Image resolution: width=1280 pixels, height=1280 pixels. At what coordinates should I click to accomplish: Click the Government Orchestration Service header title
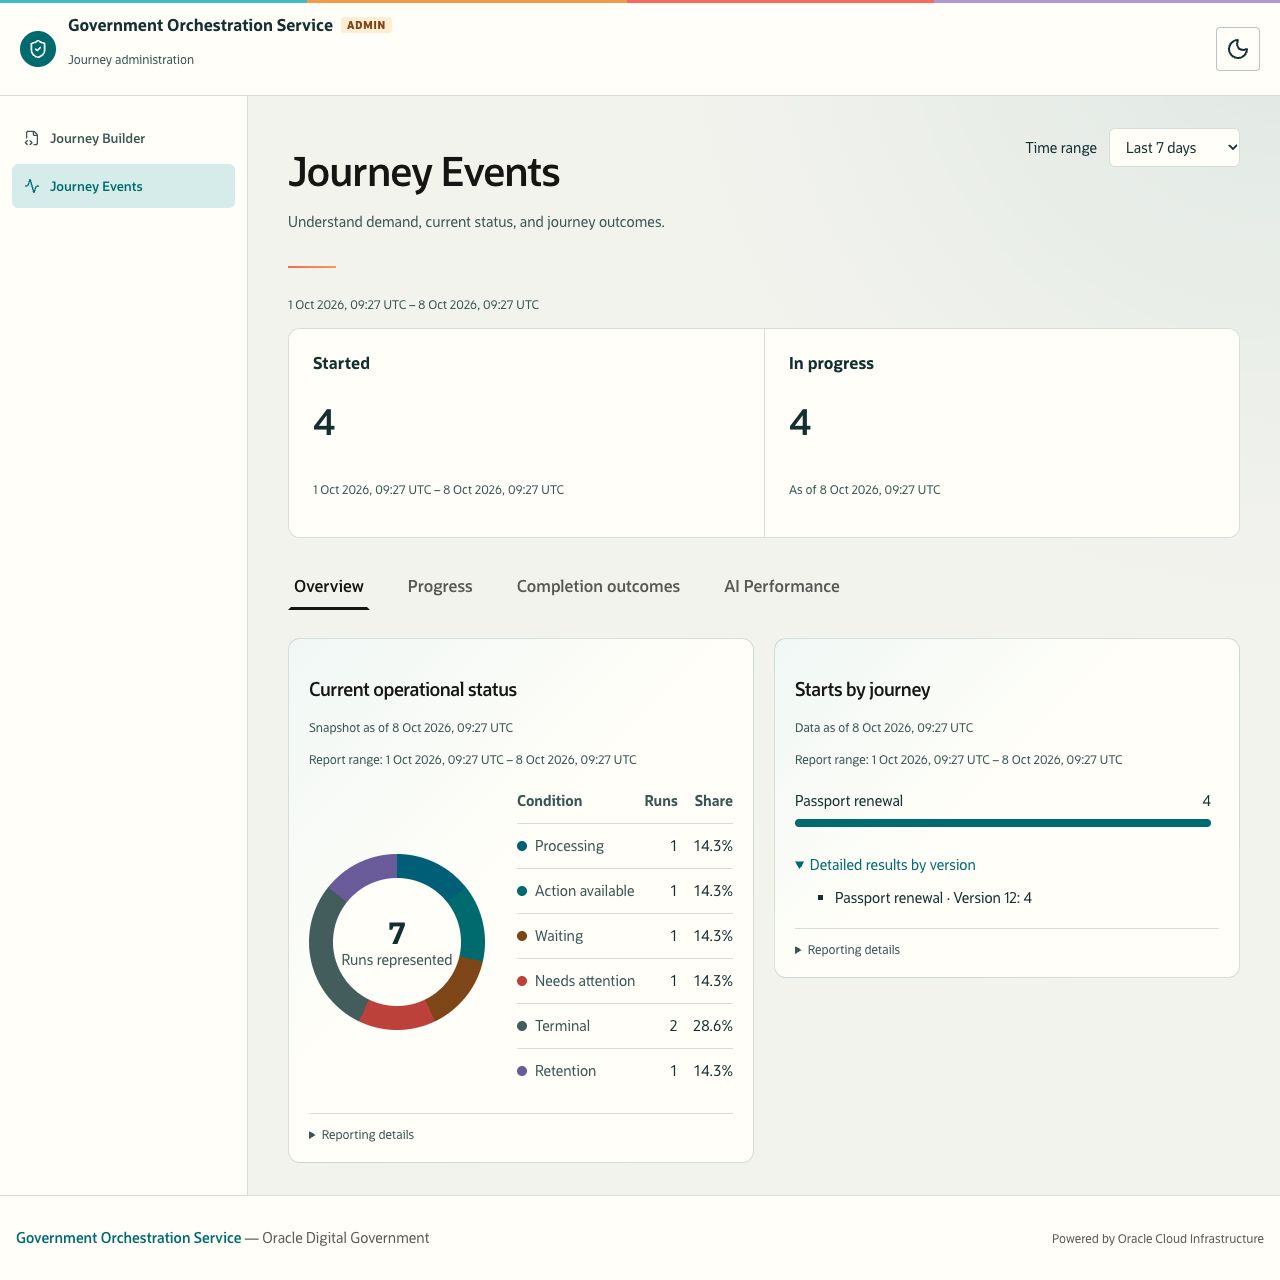200,25
